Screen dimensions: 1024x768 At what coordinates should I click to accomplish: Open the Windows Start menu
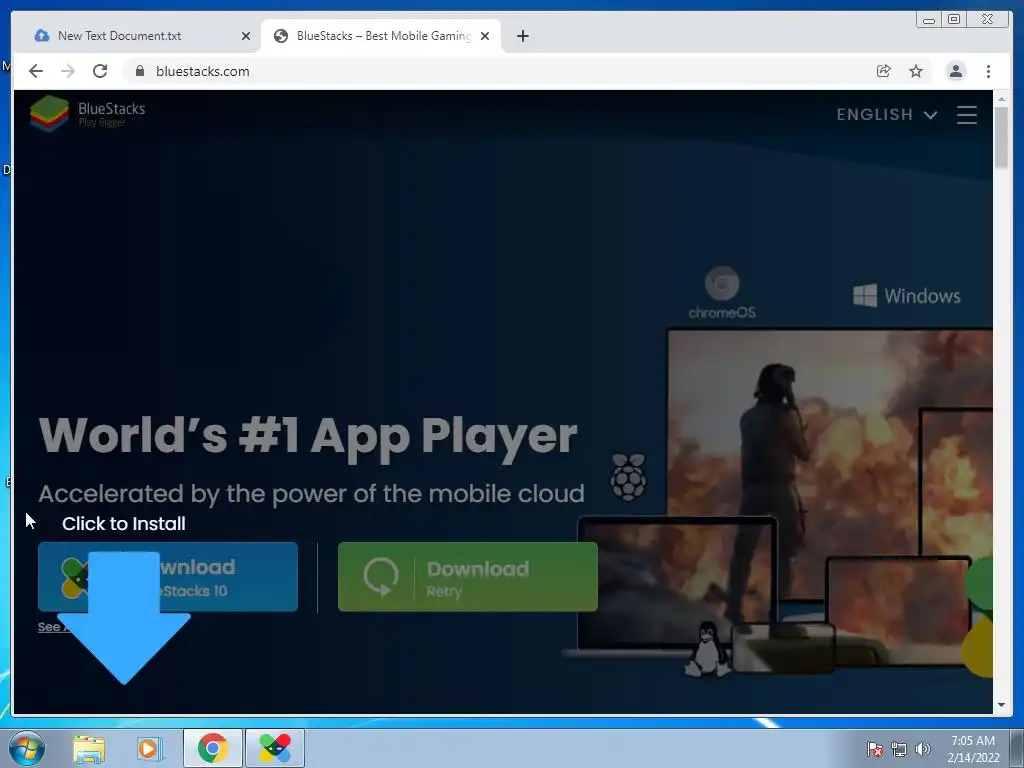point(27,748)
